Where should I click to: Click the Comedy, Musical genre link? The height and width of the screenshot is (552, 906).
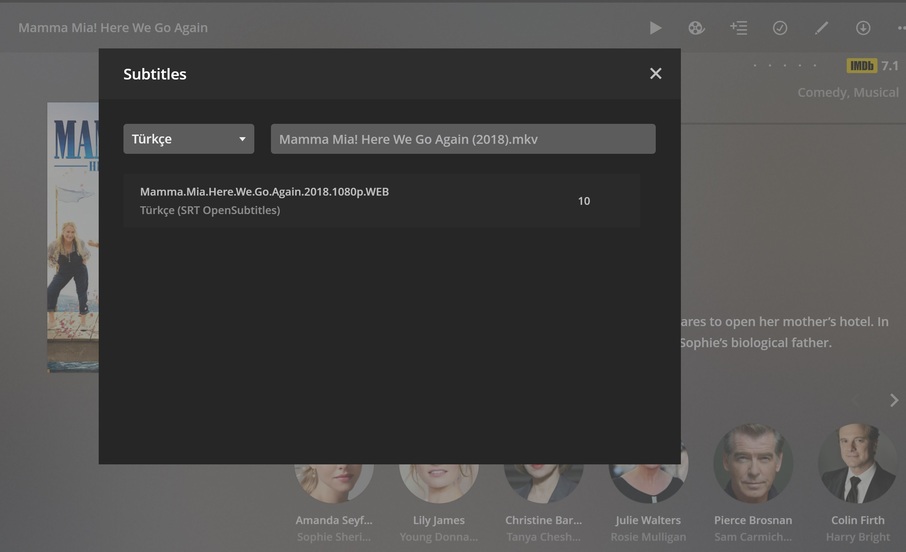pyautogui.click(x=848, y=92)
